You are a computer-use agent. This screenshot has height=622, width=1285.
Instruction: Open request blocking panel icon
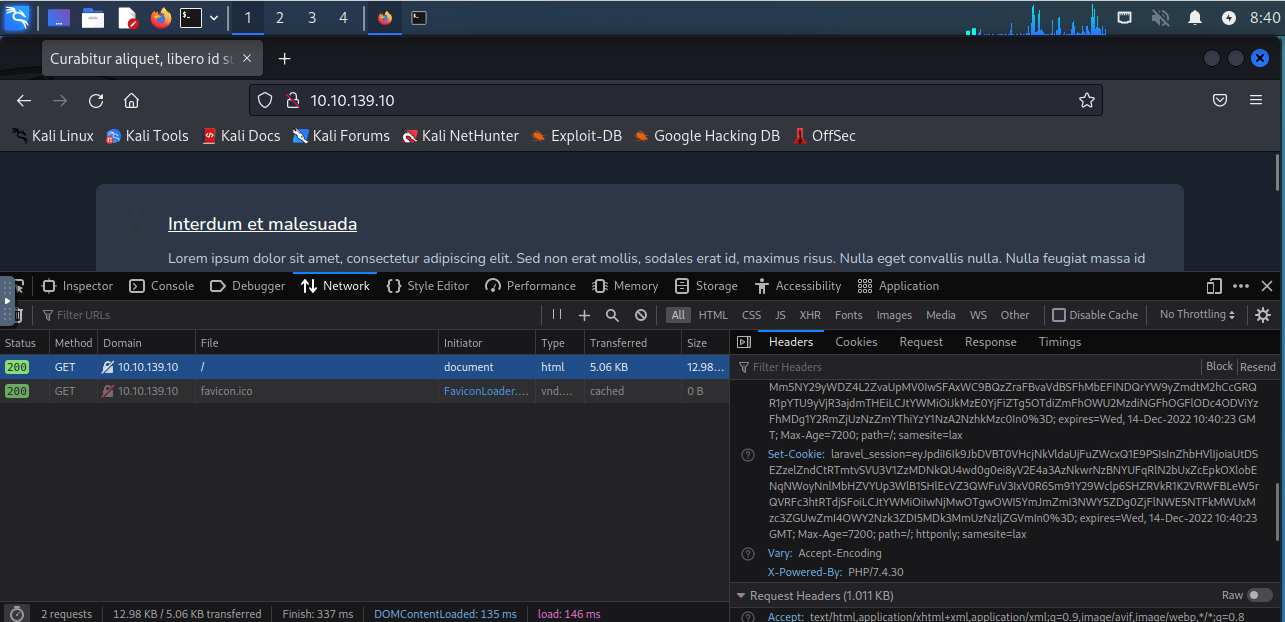(x=641, y=315)
